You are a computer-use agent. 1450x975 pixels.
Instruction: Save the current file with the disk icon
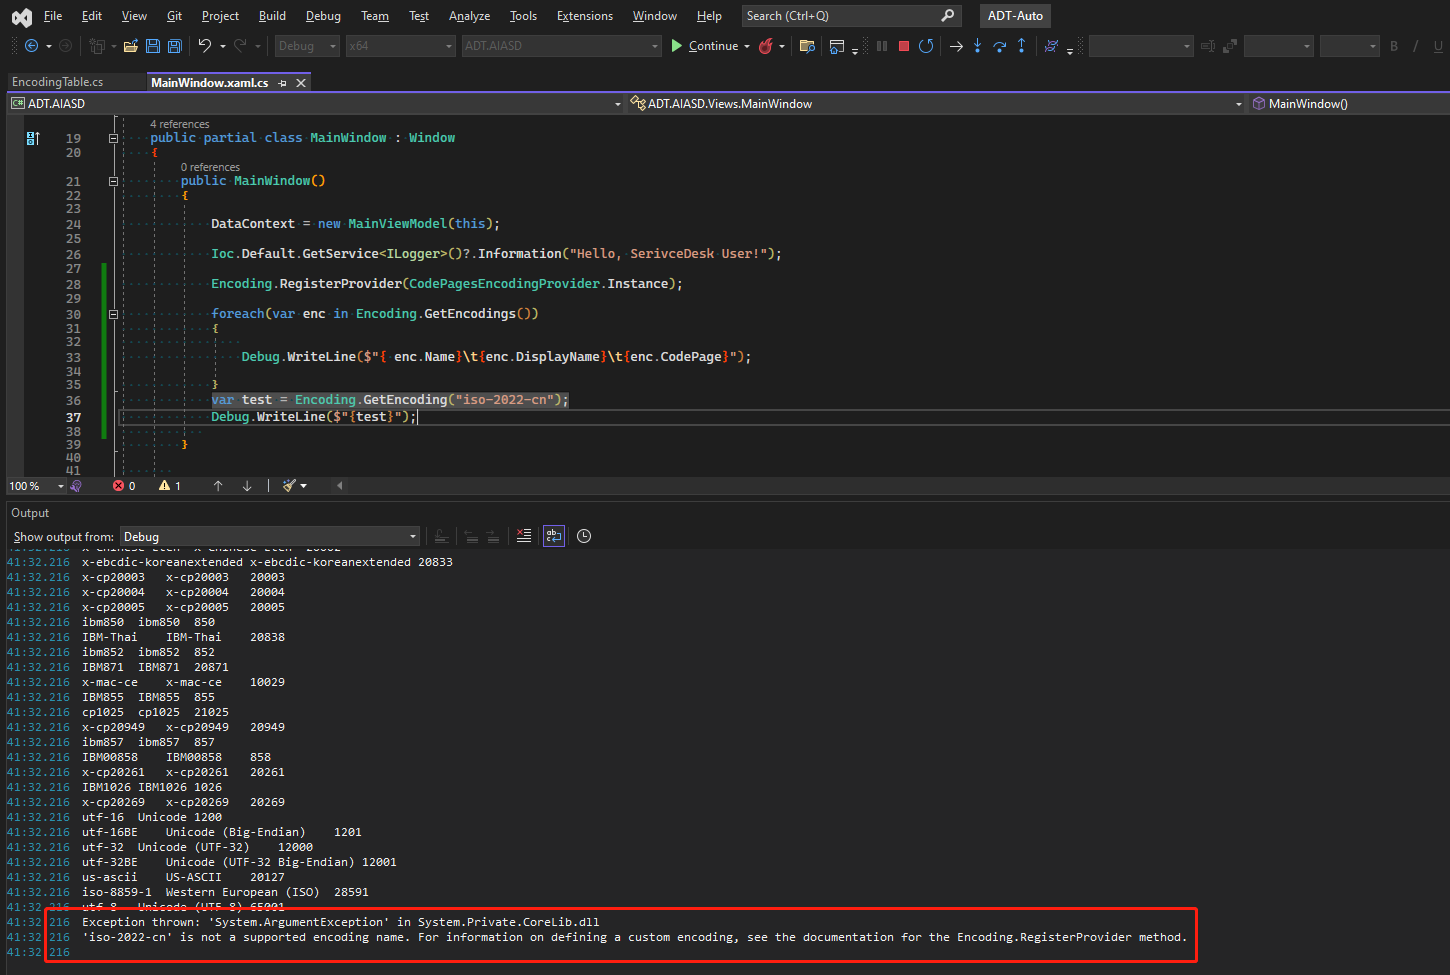pos(153,46)
